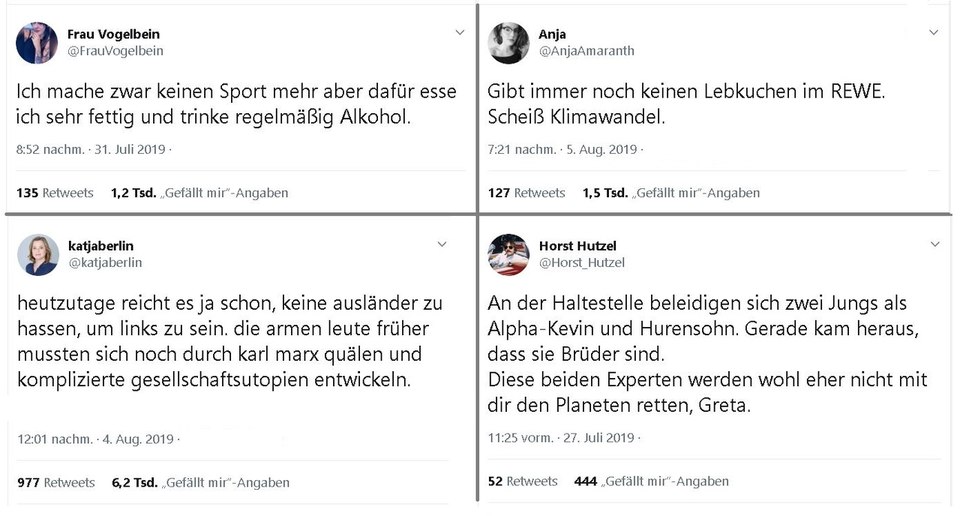Viewport: 960px width, 516px height.
Task: Open Horst Hutzel's profile picture
Action: click(x=509, y=255)
